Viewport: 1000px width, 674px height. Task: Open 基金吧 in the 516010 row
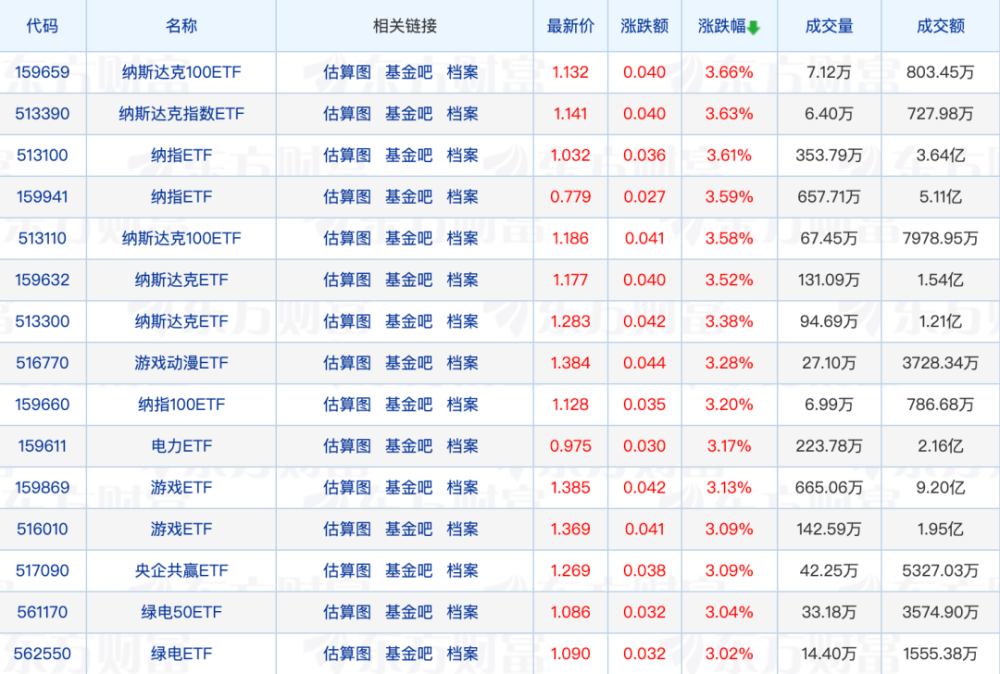(408, 529)
